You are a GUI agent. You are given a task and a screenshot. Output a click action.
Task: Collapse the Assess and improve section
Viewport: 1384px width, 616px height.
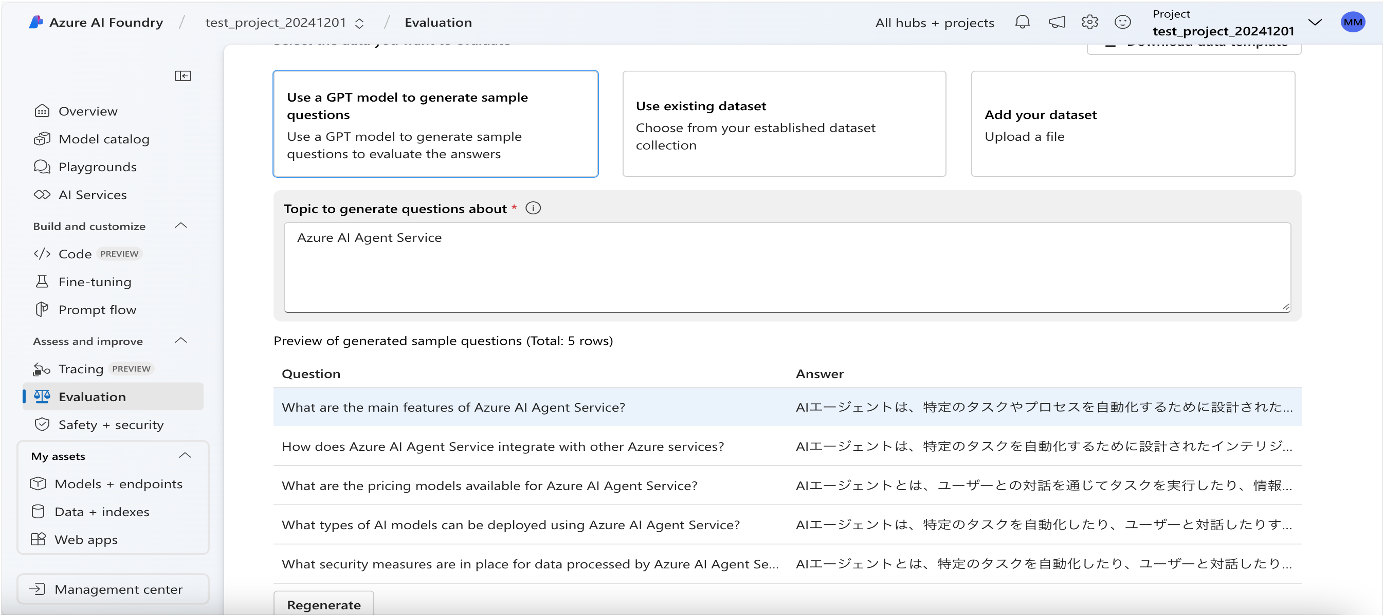click(181, 341)
